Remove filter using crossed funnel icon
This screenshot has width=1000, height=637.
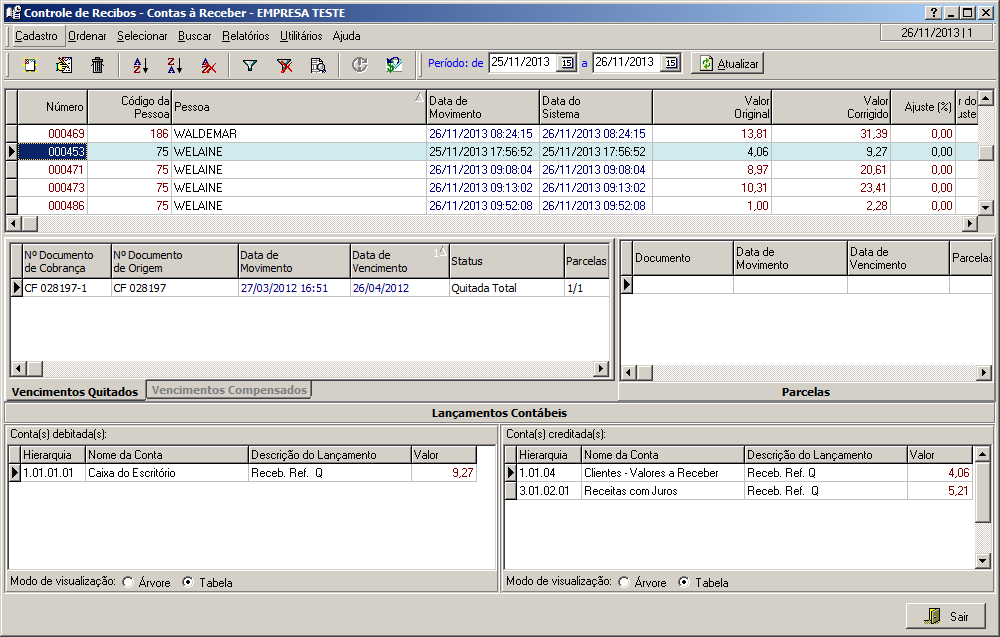[x=284, y=65]
